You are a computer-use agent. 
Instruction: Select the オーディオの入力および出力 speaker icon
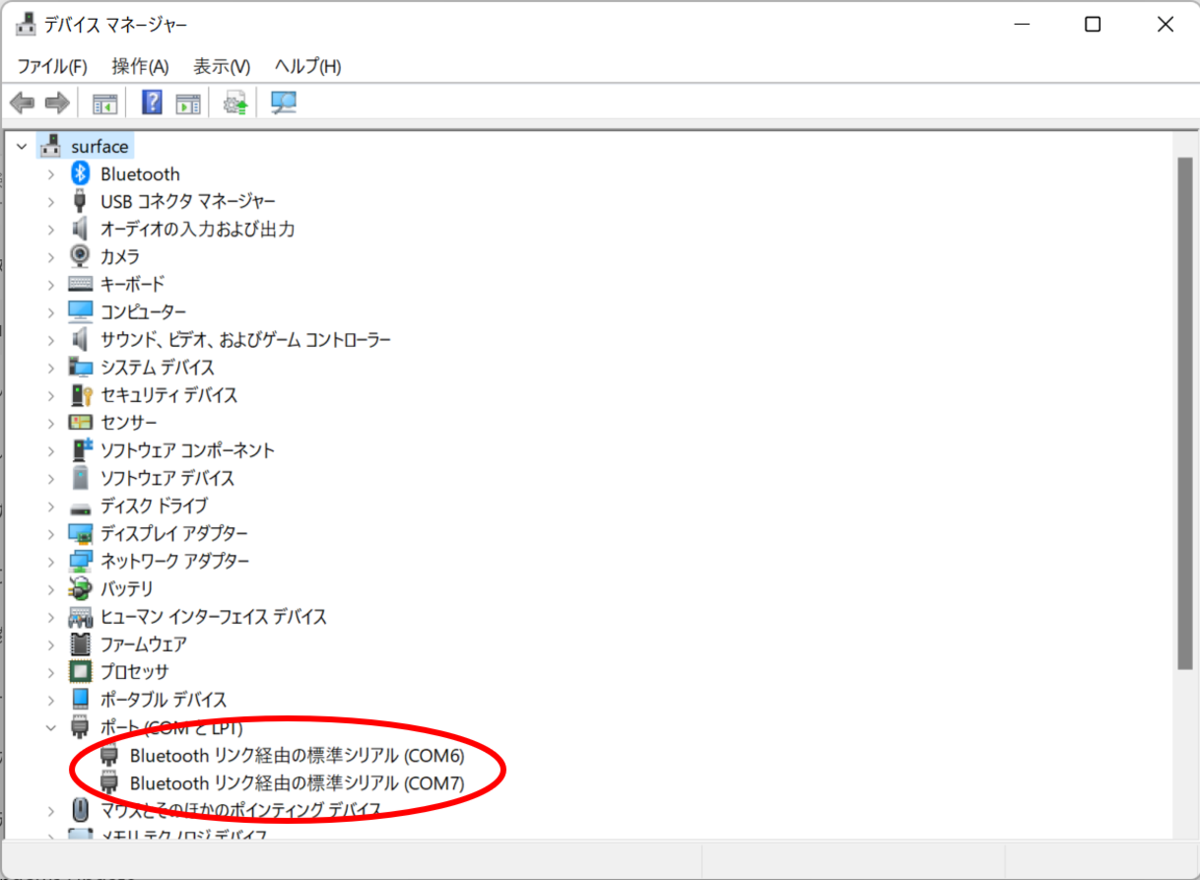click(81, 229)
